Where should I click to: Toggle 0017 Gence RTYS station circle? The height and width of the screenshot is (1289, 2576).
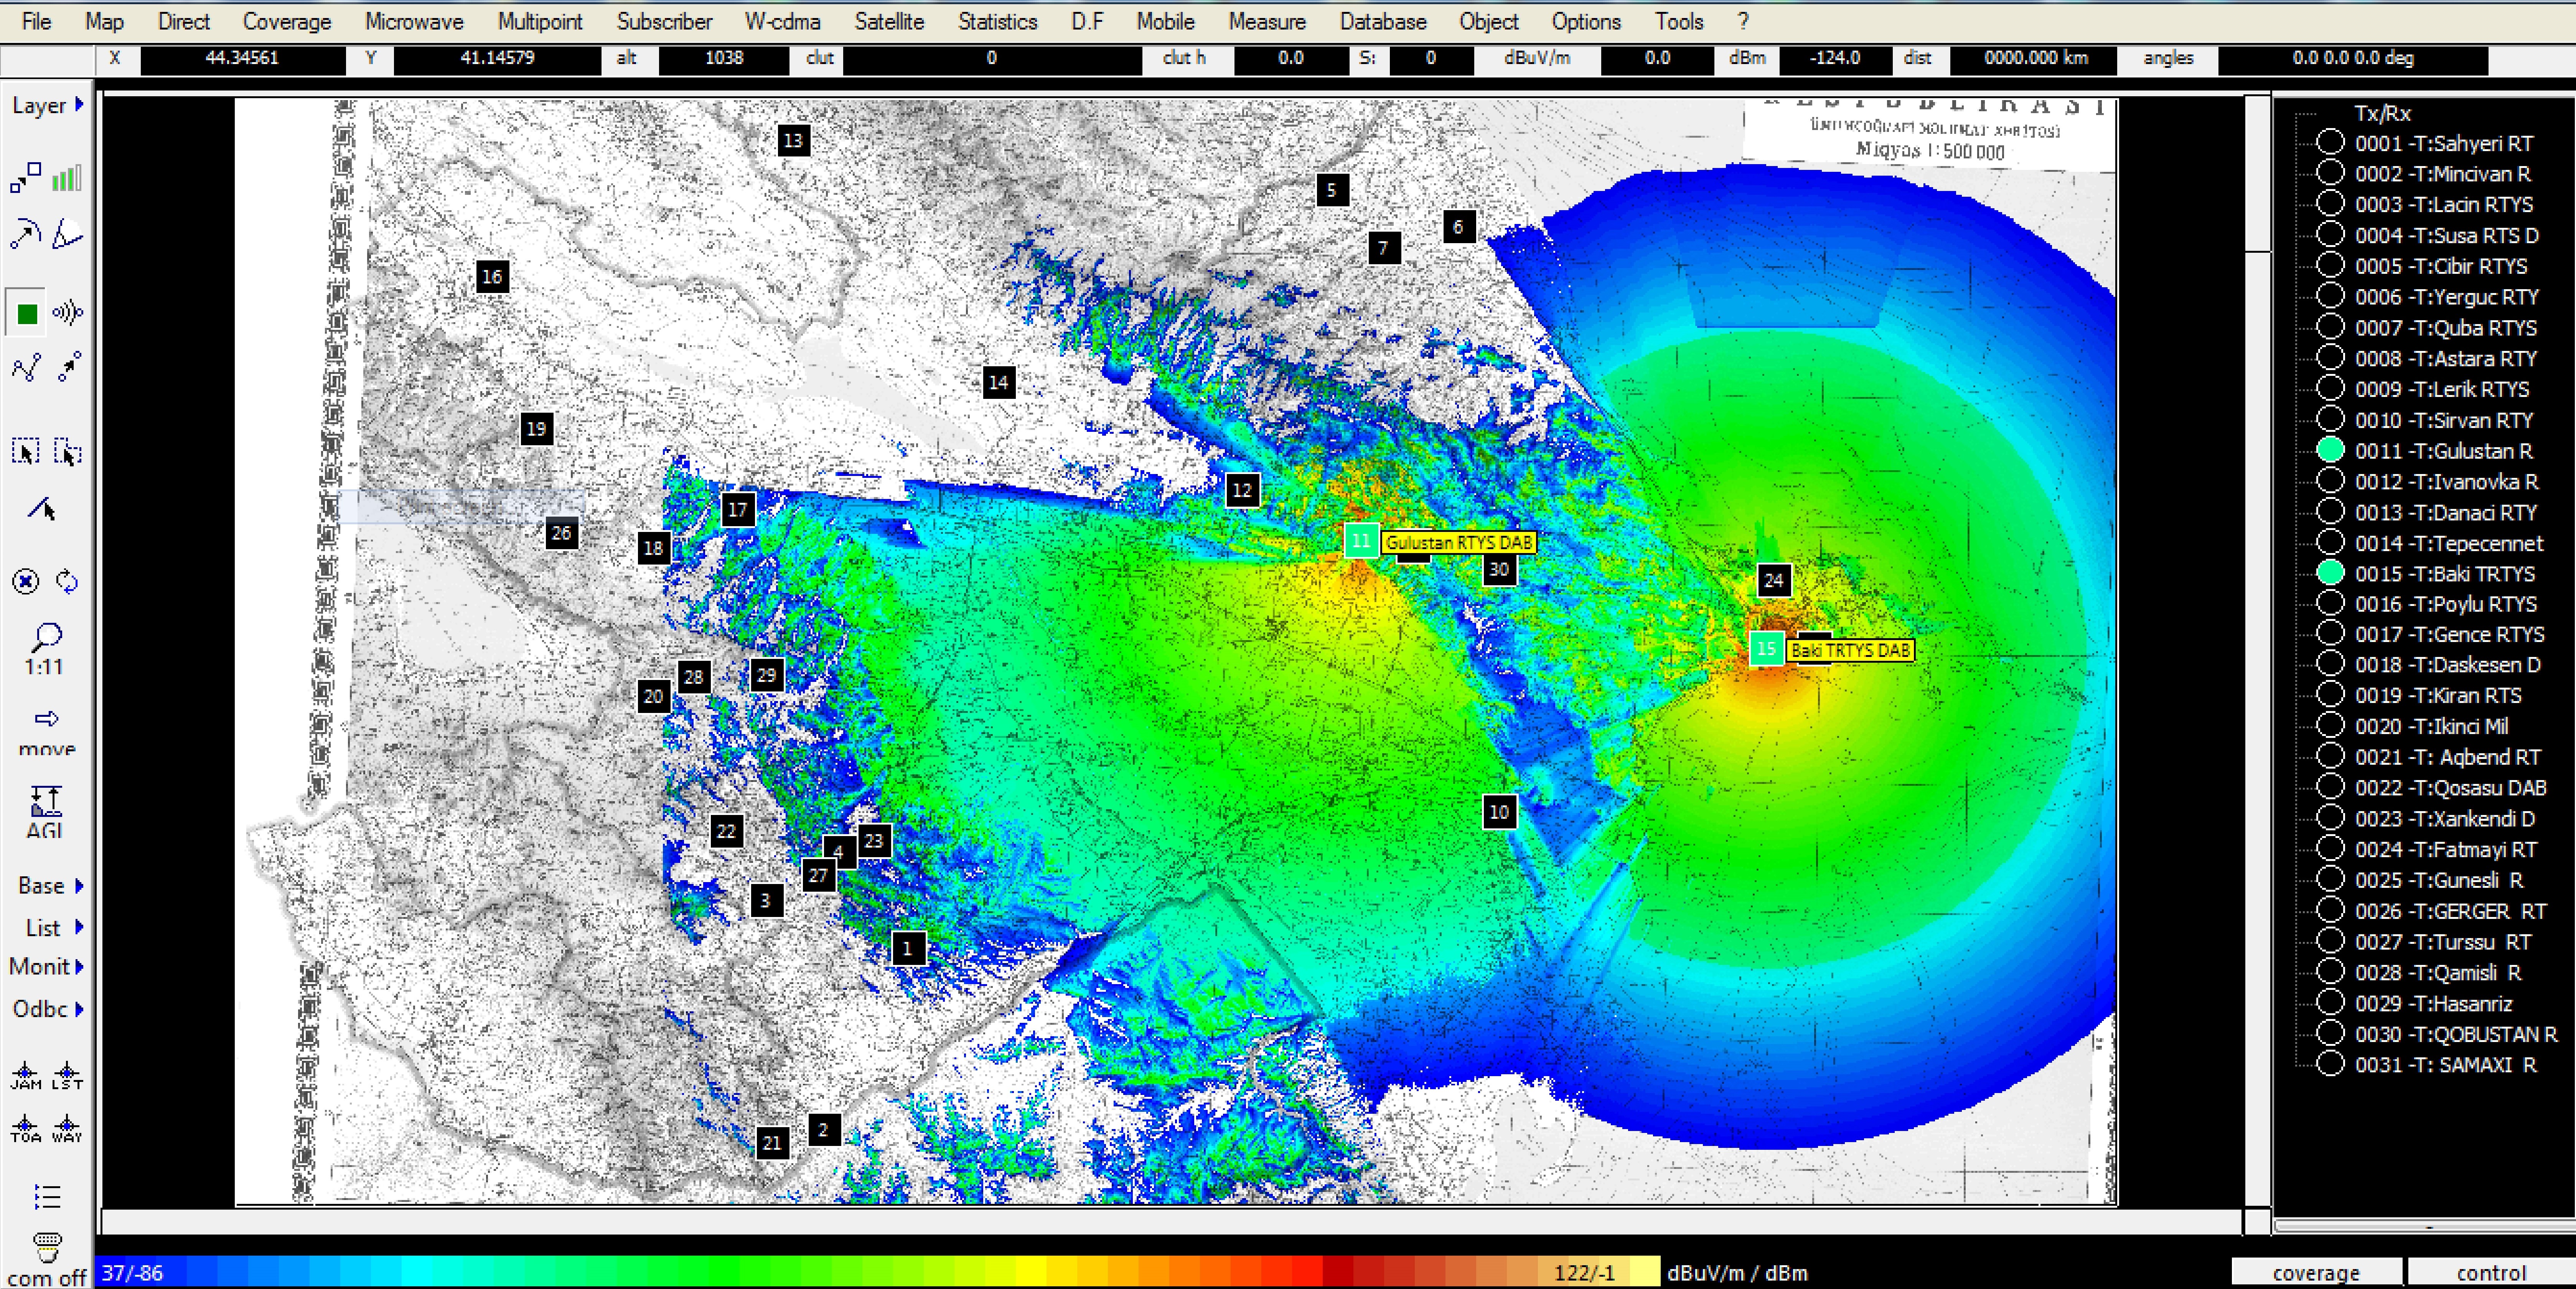click(x=2330, y=633)
